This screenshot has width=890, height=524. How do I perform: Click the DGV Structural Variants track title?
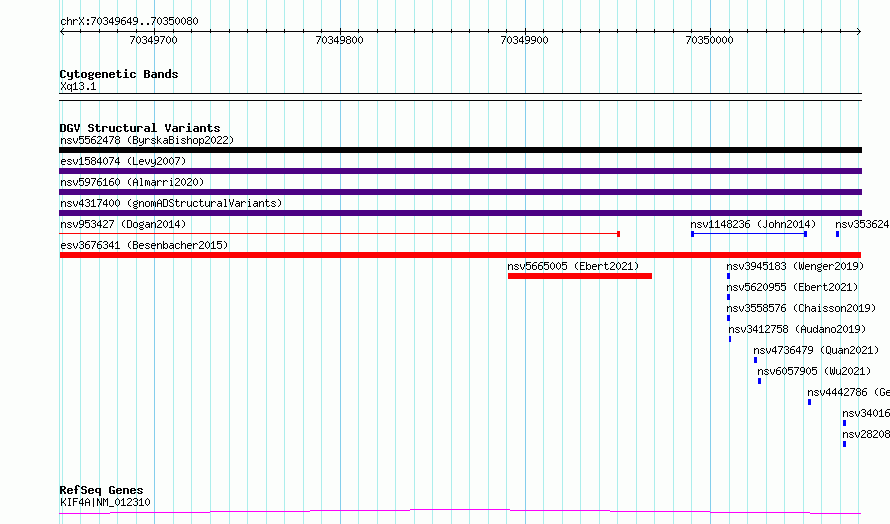point(140,128)
